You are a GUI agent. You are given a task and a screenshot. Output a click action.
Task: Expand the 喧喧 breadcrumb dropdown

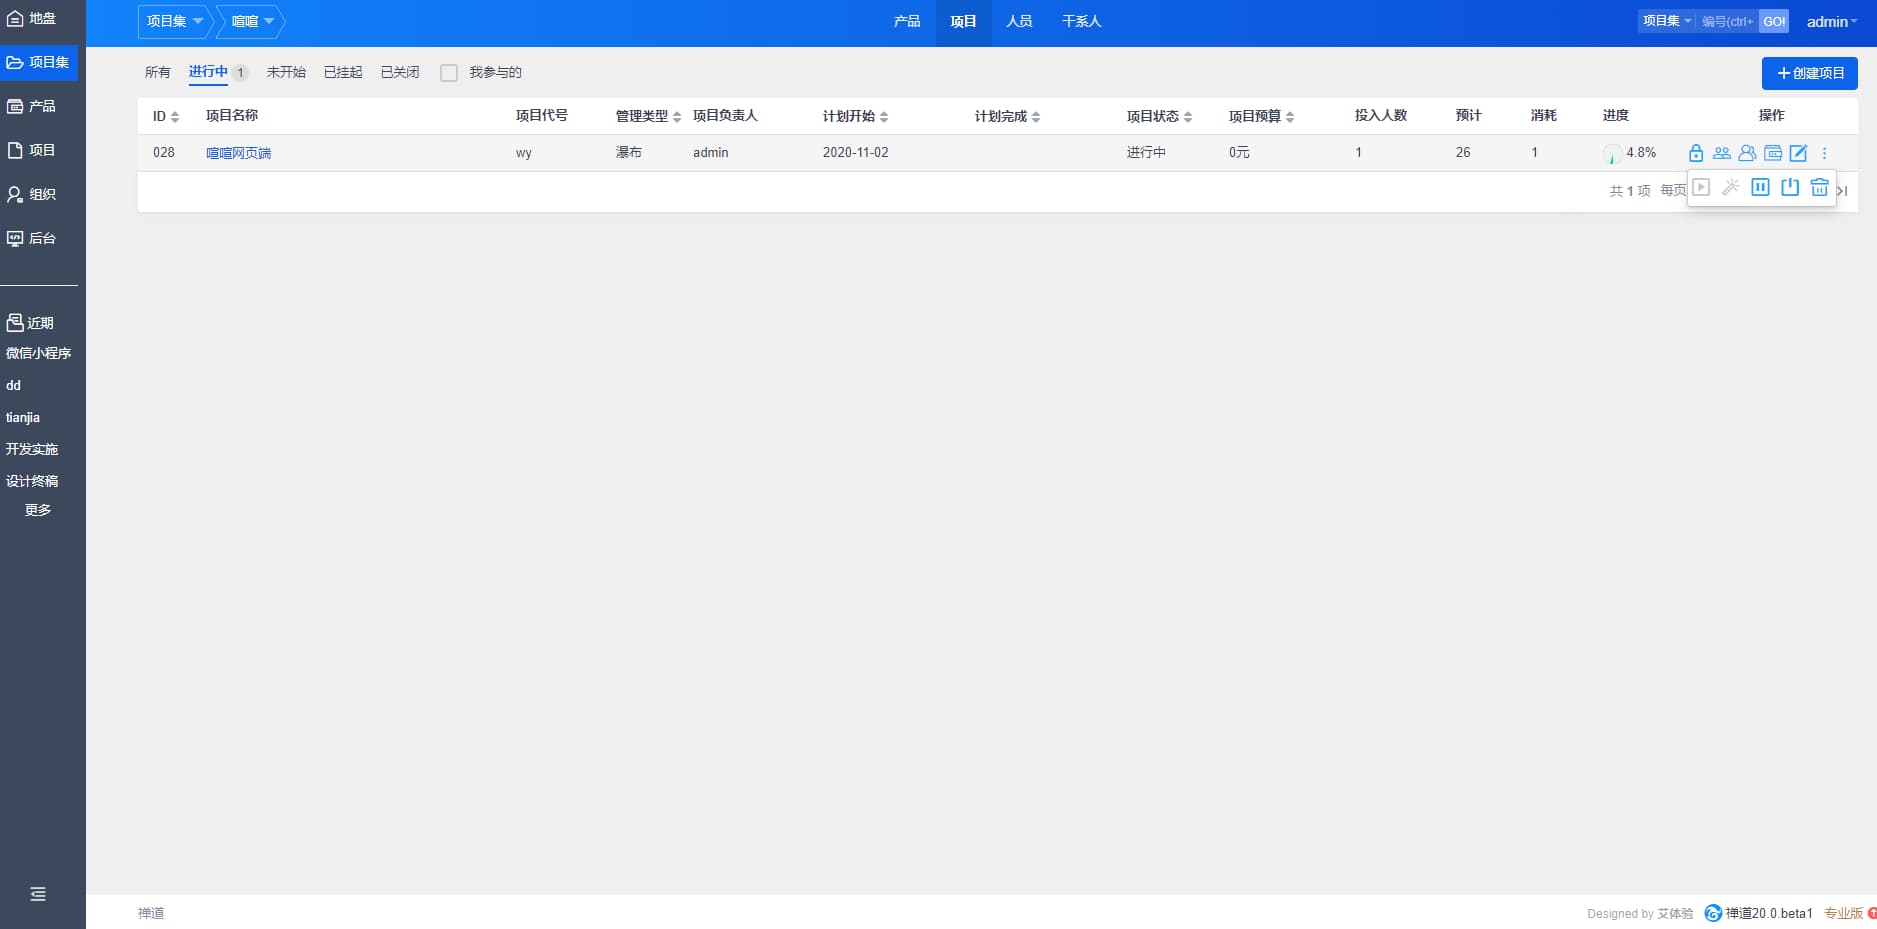(x=252, y=21)
